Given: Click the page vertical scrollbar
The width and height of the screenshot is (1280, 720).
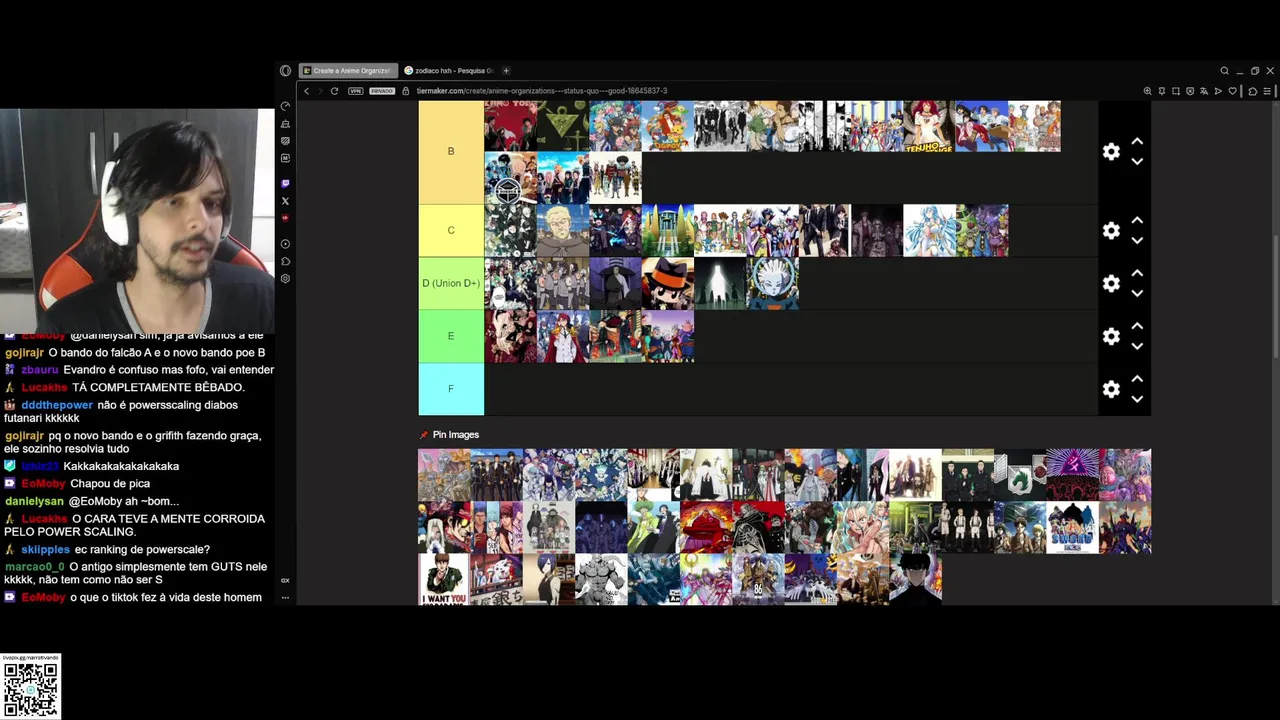Looking at the screenshot, I should click(1274, 295).
